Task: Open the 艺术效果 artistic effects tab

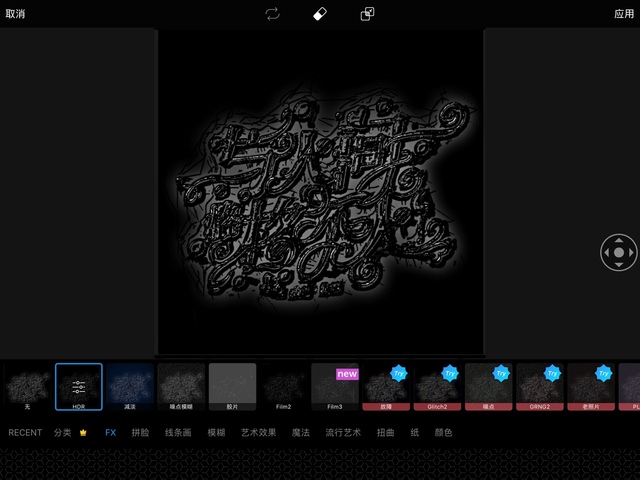Action: point(257,433)
